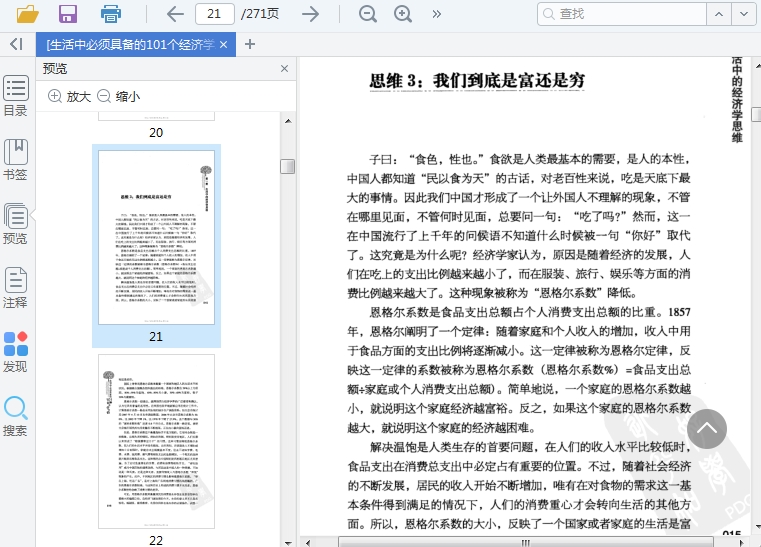
Task: Click the page number input field
Action: [x=214, y=14]
